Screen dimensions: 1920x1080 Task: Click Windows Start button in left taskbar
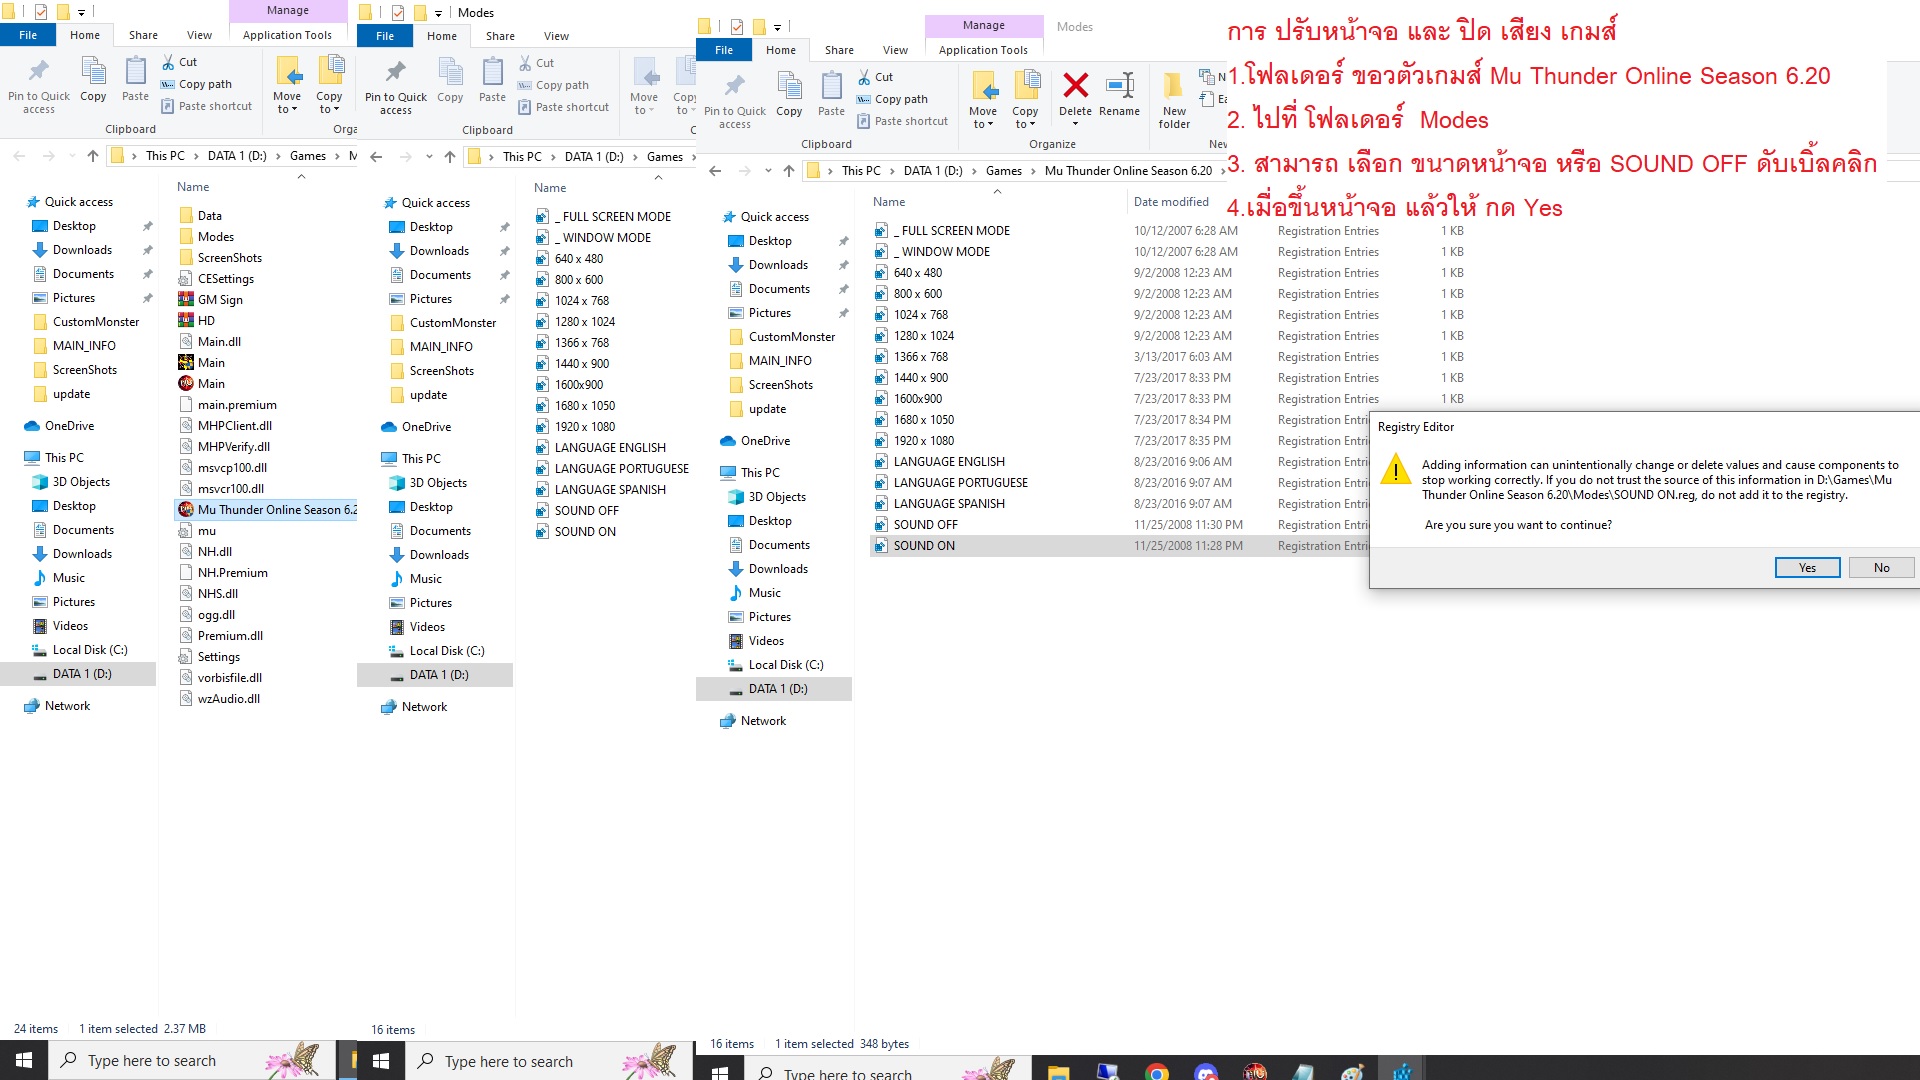click(x=24, y=1060)
